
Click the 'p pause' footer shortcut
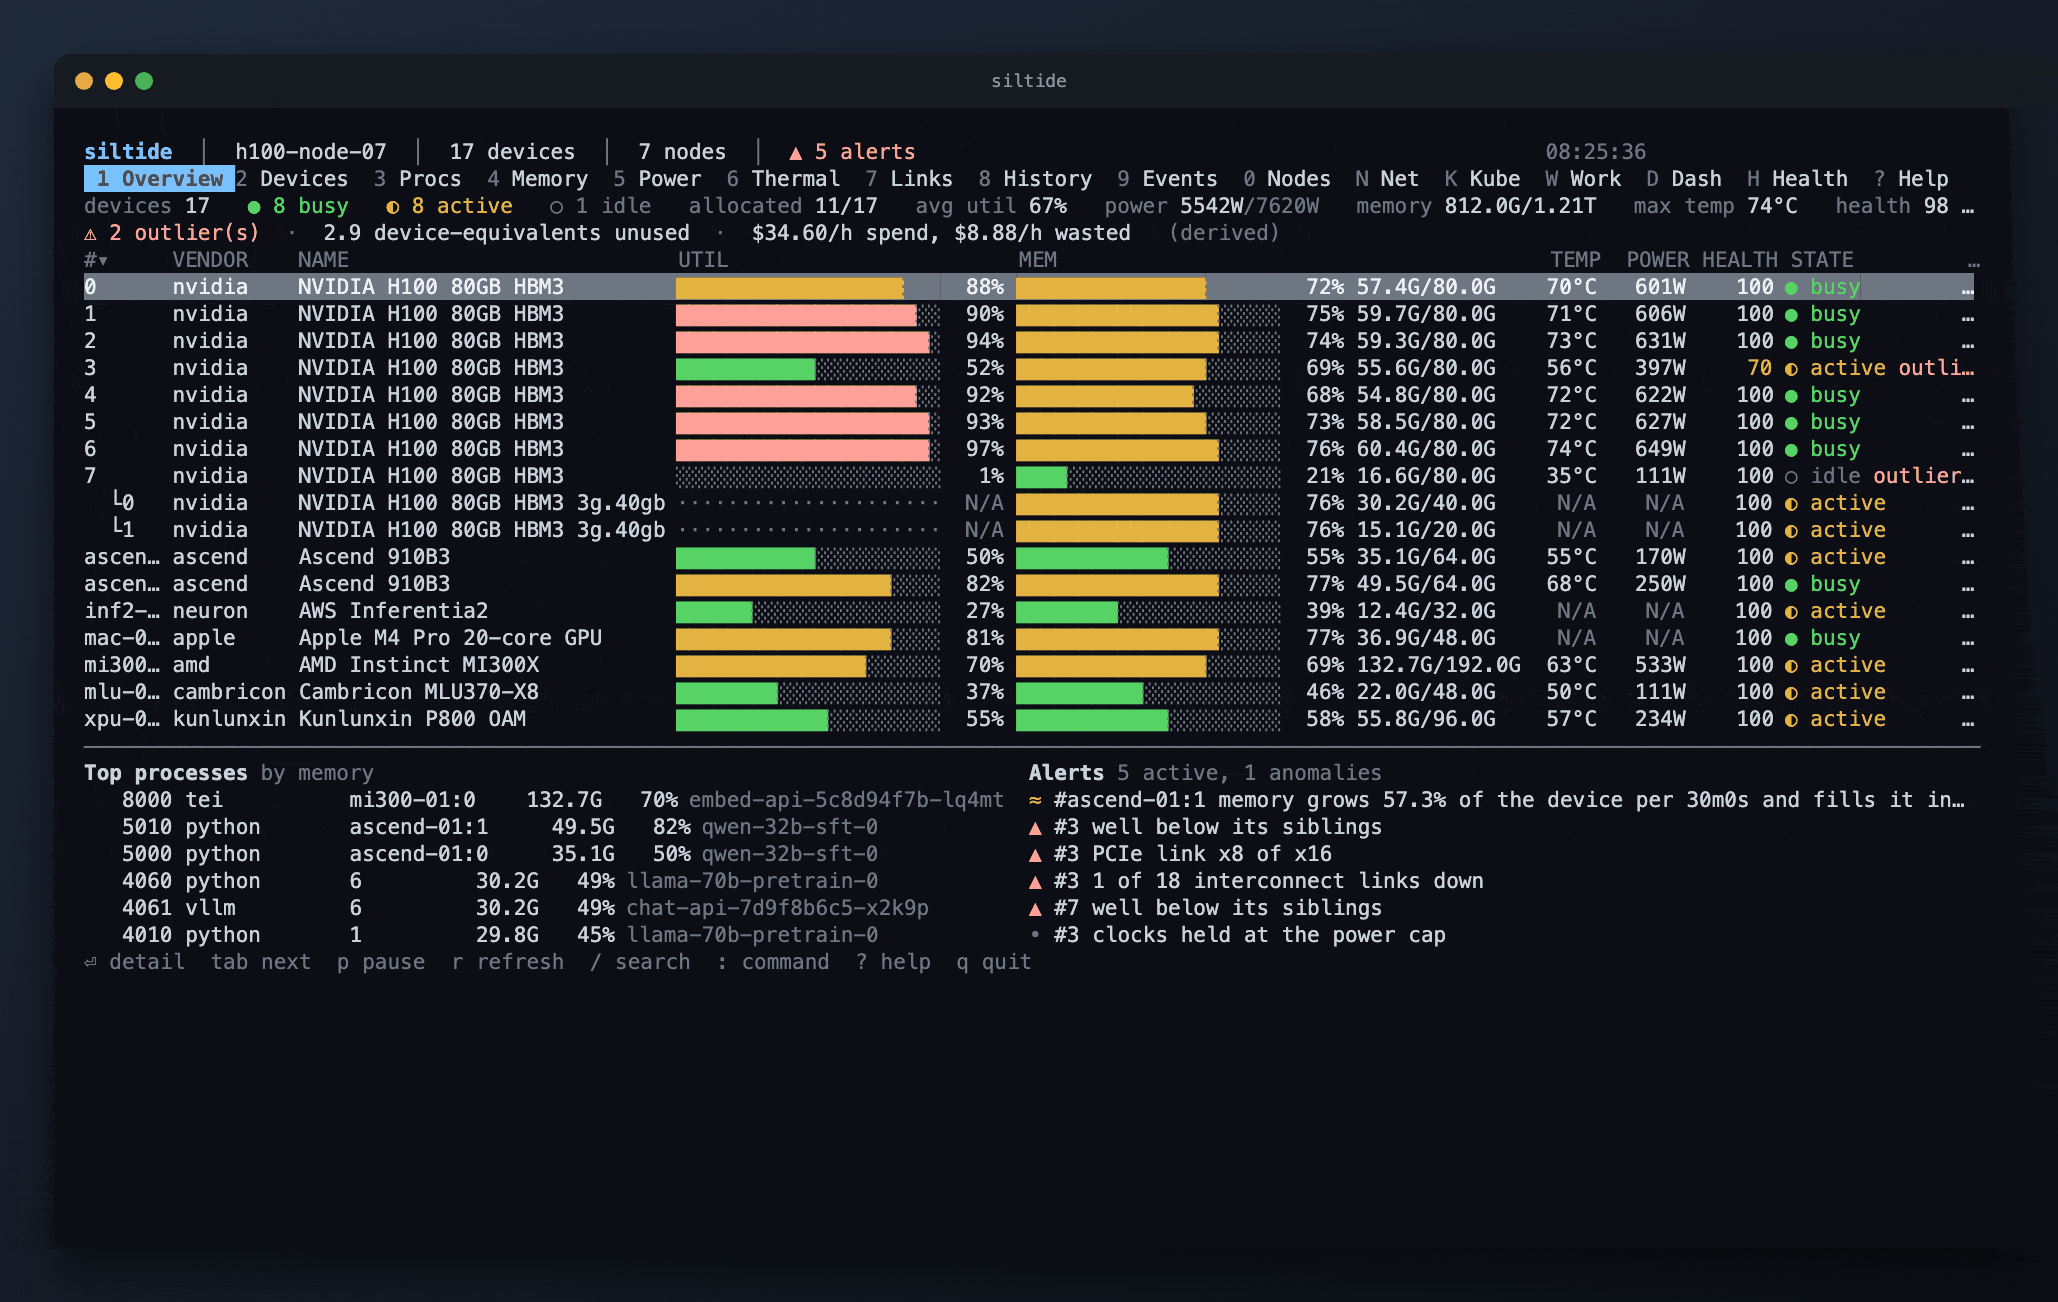381,962
